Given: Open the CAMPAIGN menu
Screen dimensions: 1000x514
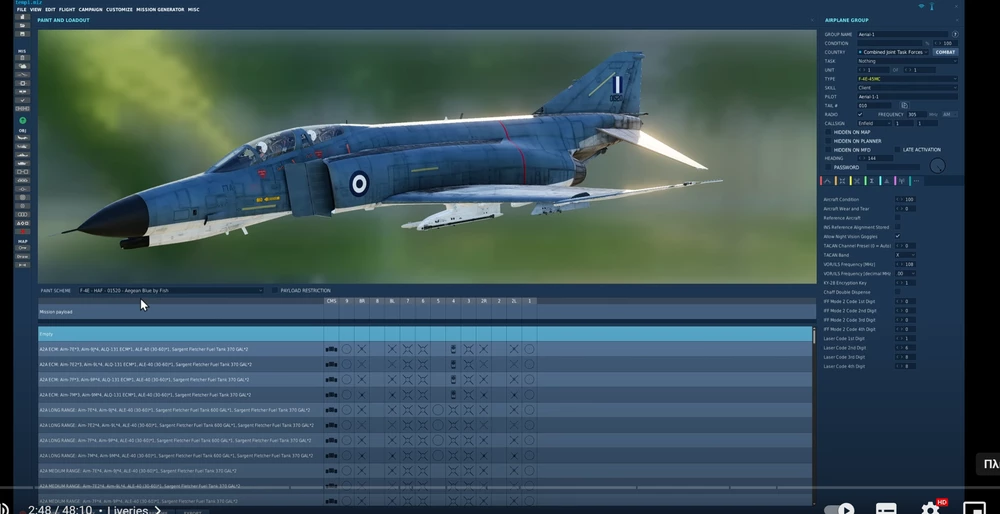Looking at the screenshot, I should coord(91,10).
